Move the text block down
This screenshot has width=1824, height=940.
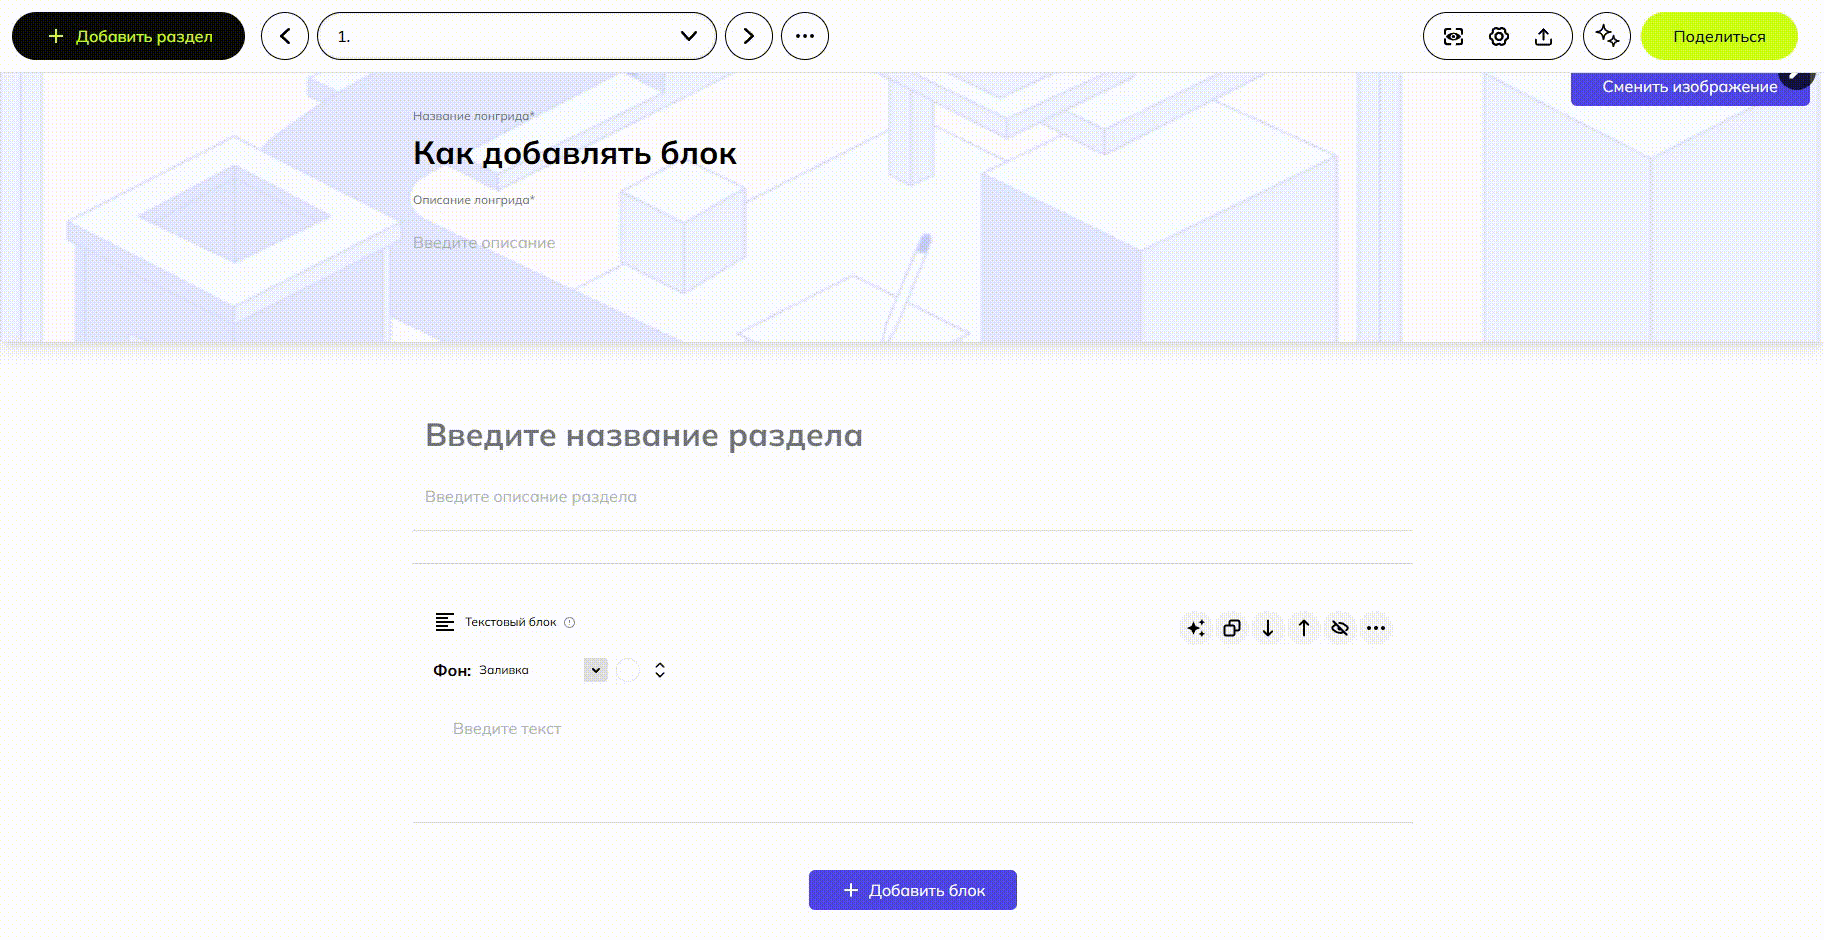[x=1268, y=628]
